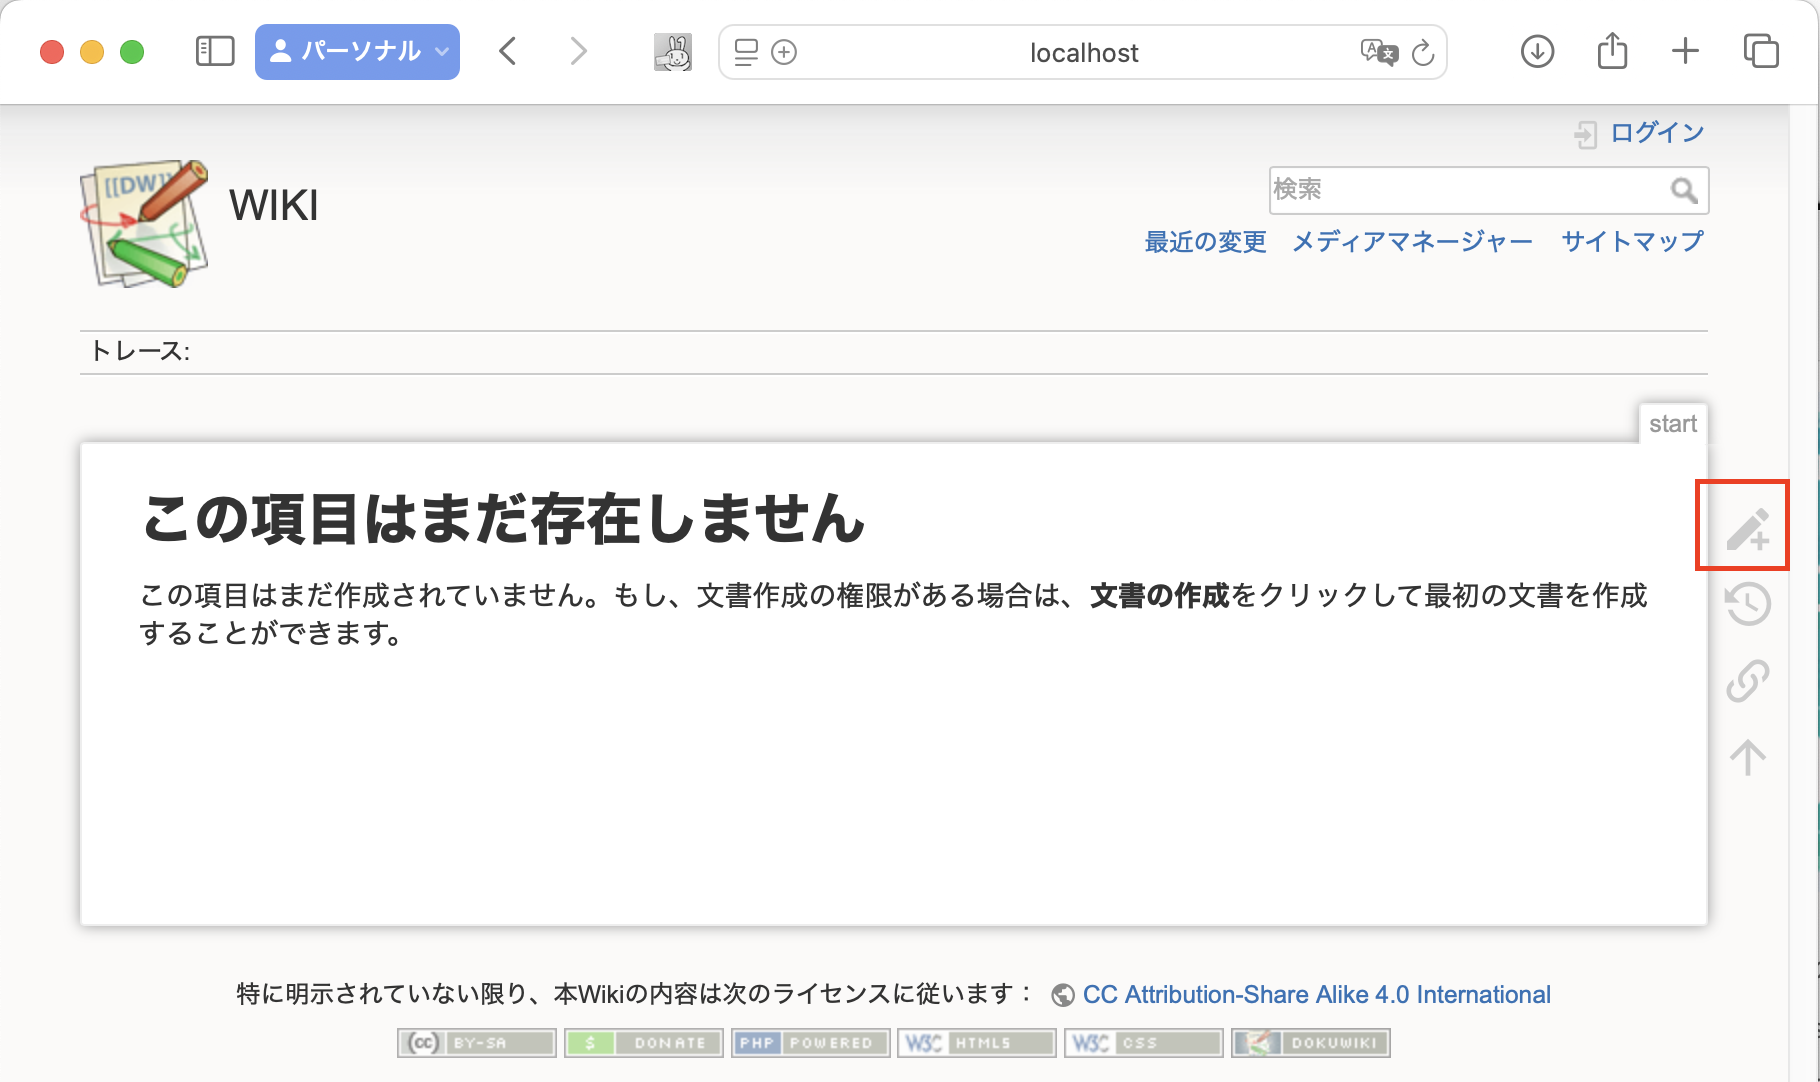Click the Share icon in Safari toolbar
Screen dimensions: 1820x1082
(1611, 50)
